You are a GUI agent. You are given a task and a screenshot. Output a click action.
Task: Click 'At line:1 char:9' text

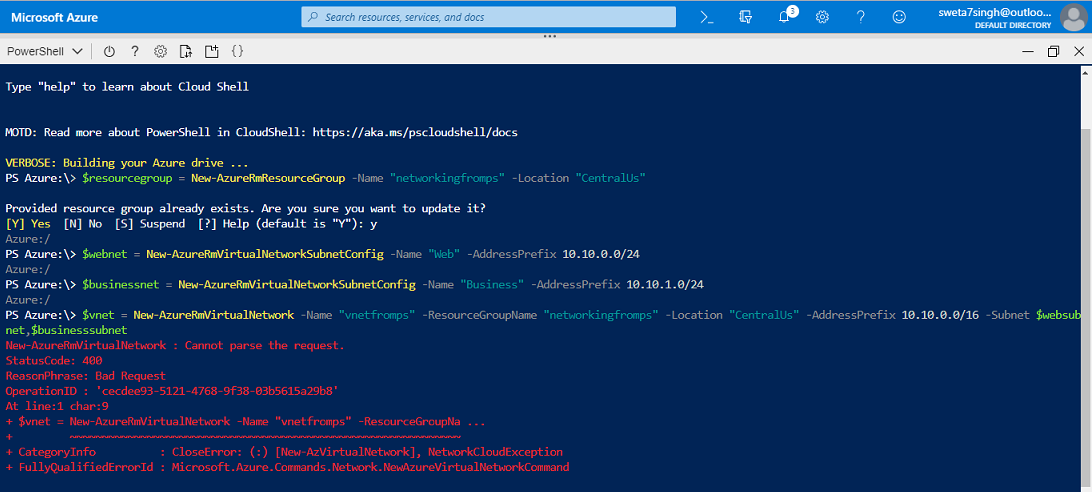click(x=56, y=406)
